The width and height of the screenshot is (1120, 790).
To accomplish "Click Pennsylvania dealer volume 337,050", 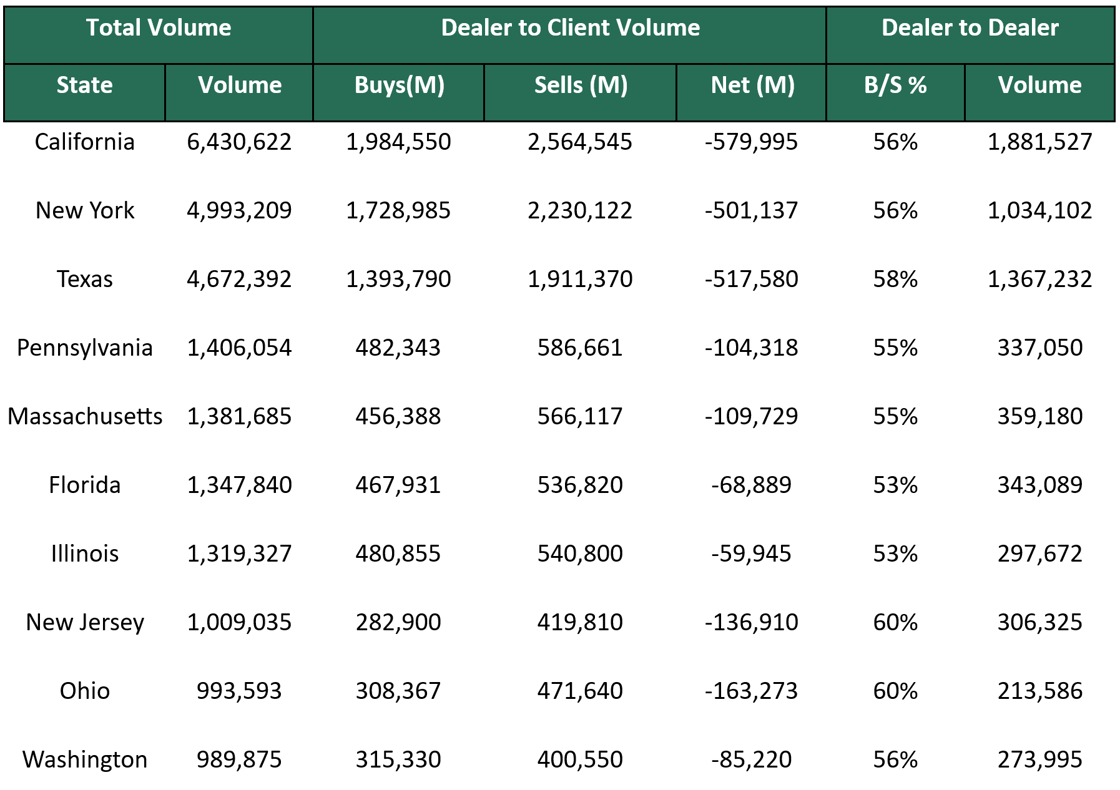I will (x=1040, y=348).
